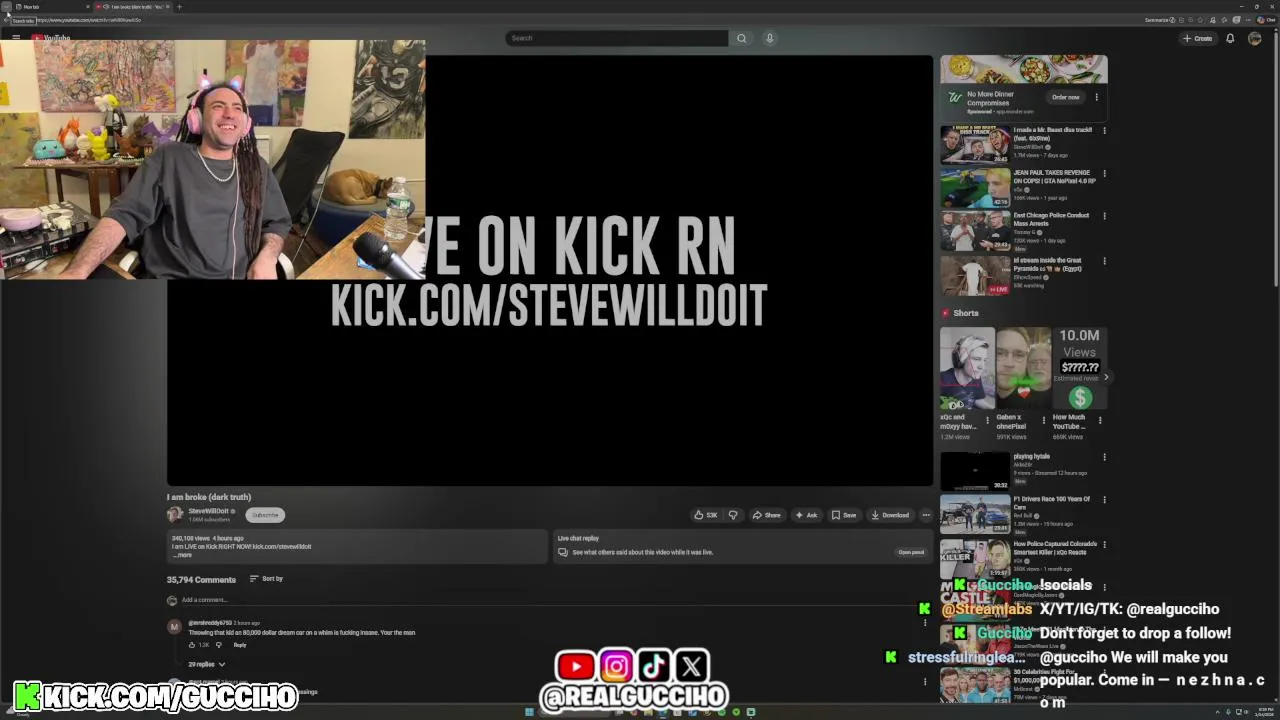
Task: Open options for the sponsored ad
Action: [x=1097, y=97]
